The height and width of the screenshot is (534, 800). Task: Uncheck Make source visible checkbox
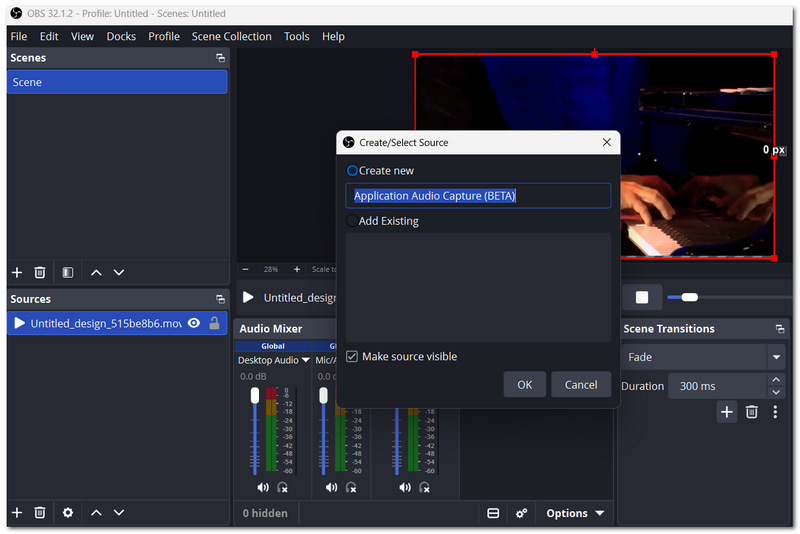click(x=352, y=356)
